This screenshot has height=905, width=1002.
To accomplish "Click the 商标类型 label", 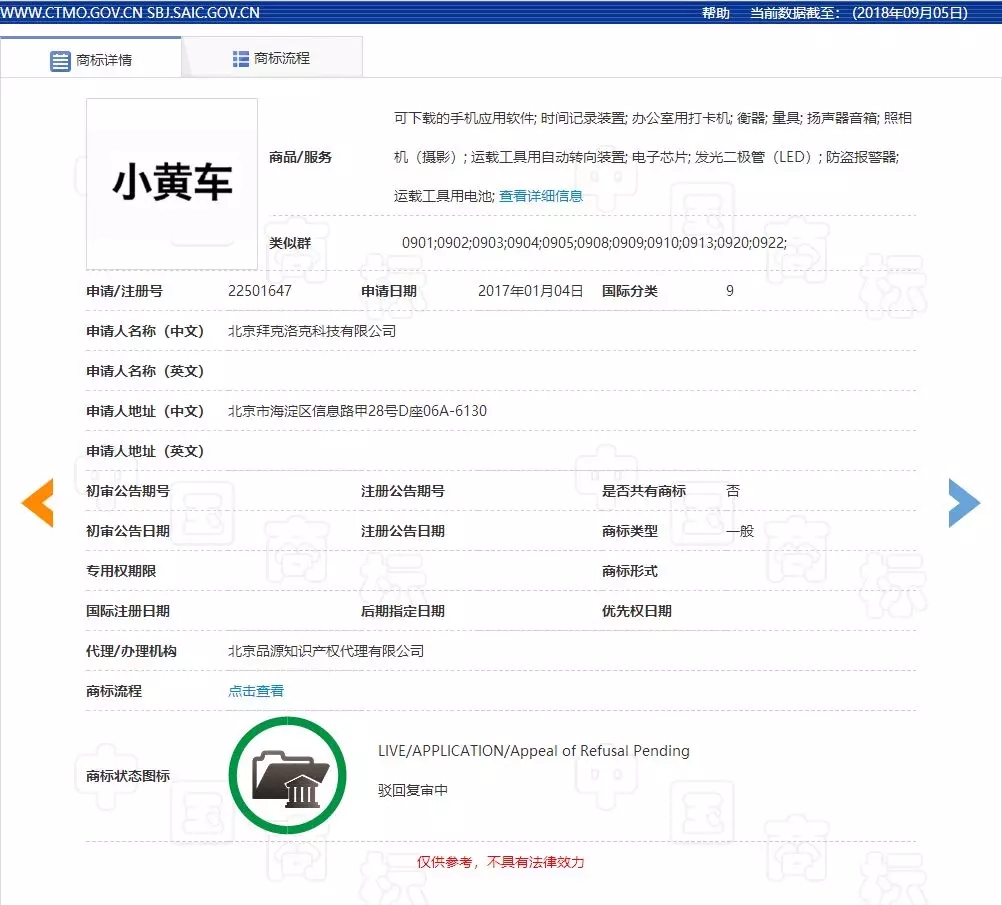I will pyautogui.click(x=629, y=531).
